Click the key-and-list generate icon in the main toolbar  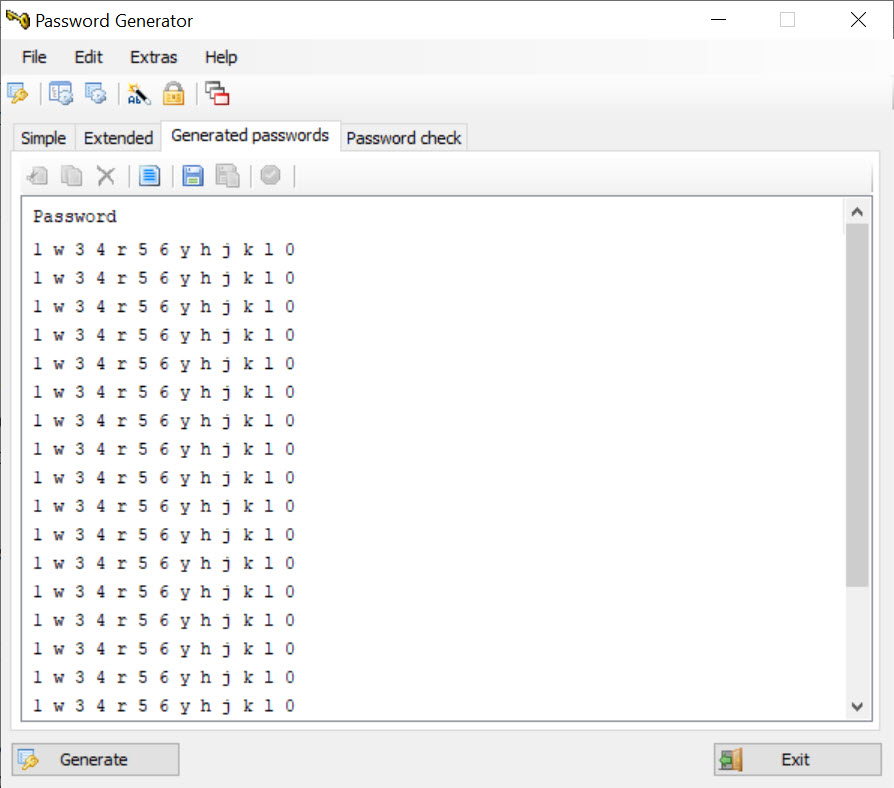pos(17,94)
